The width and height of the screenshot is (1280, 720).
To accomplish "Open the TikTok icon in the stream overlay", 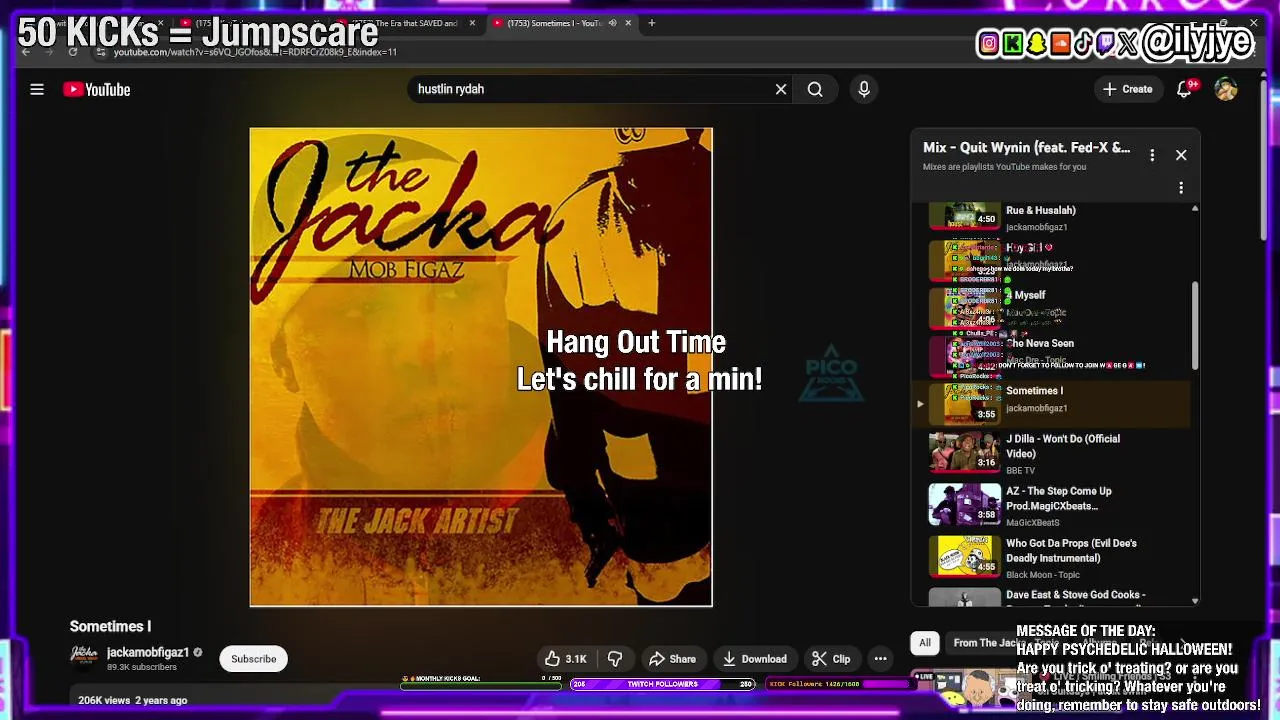I will (x=1084, y=43).
